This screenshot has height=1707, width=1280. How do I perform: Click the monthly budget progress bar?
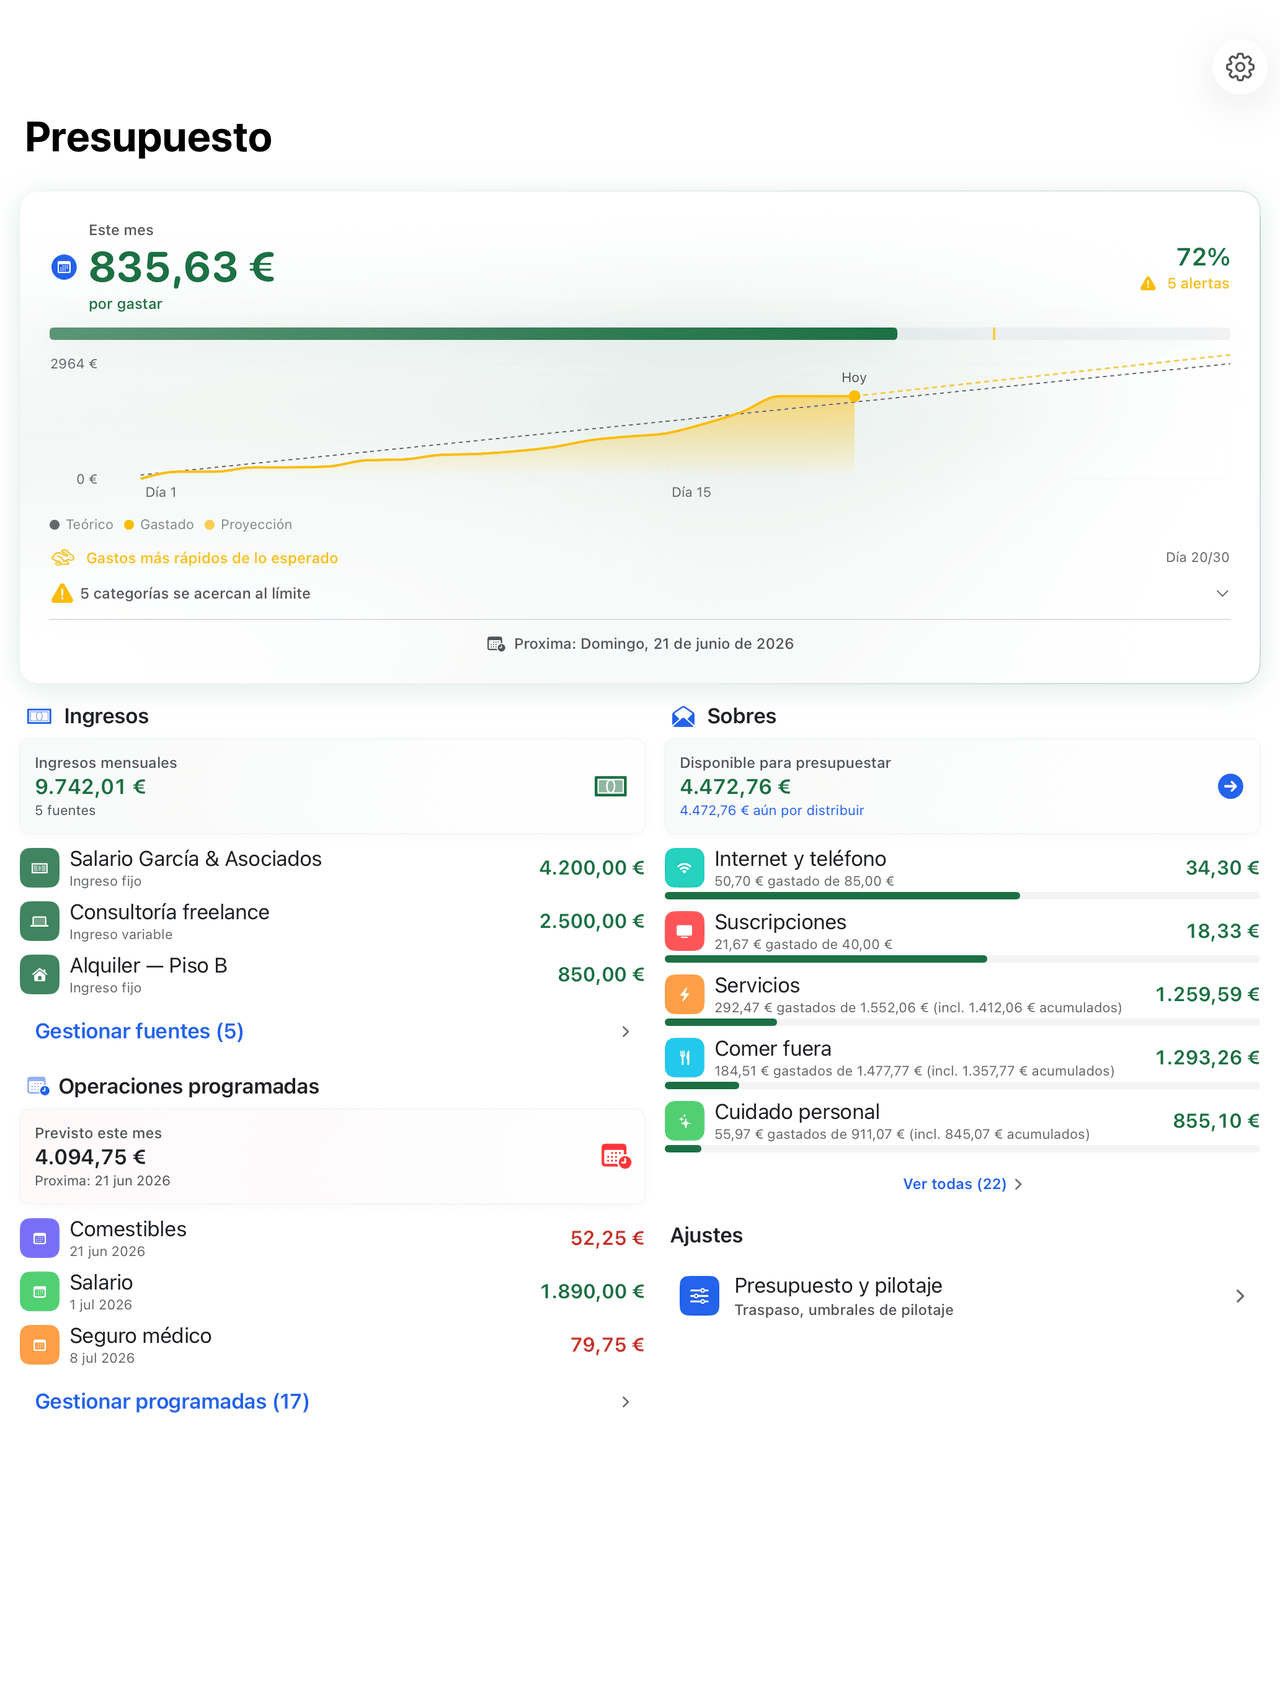[640, 334]
